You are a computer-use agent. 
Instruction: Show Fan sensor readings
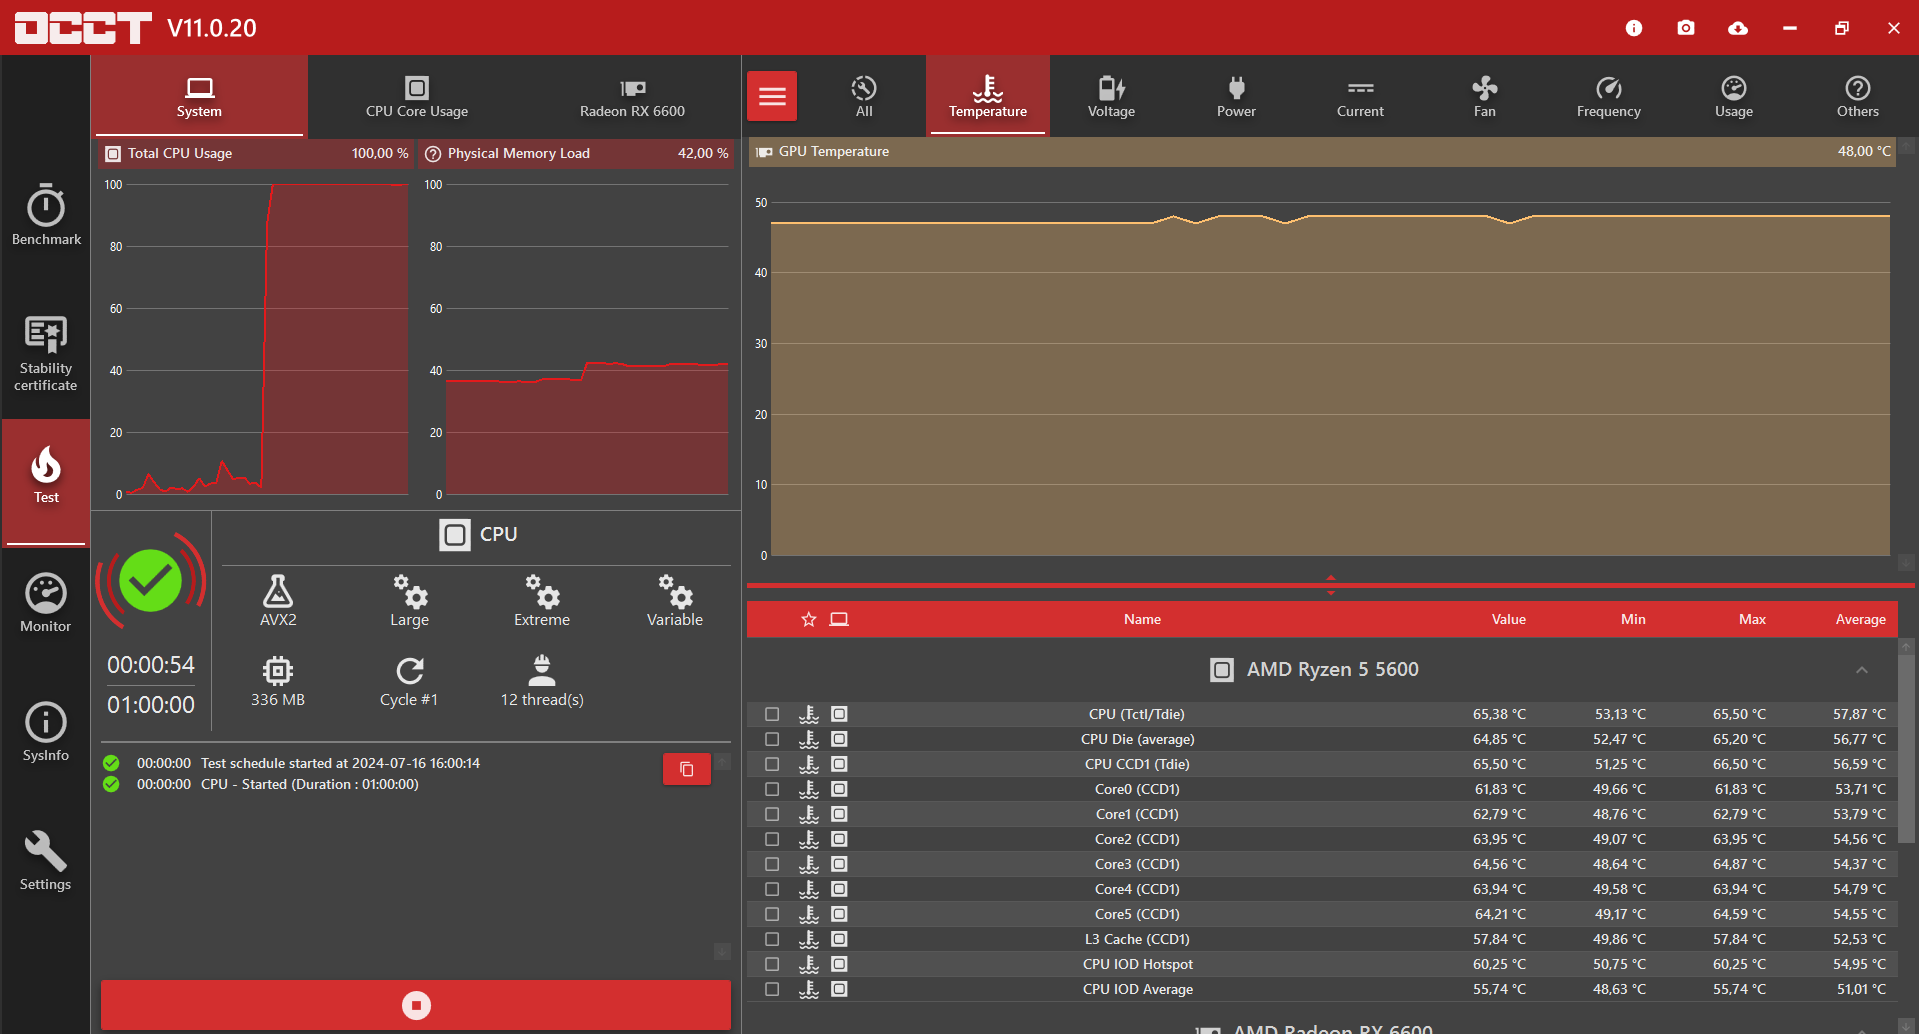(x=1484, y=97)
